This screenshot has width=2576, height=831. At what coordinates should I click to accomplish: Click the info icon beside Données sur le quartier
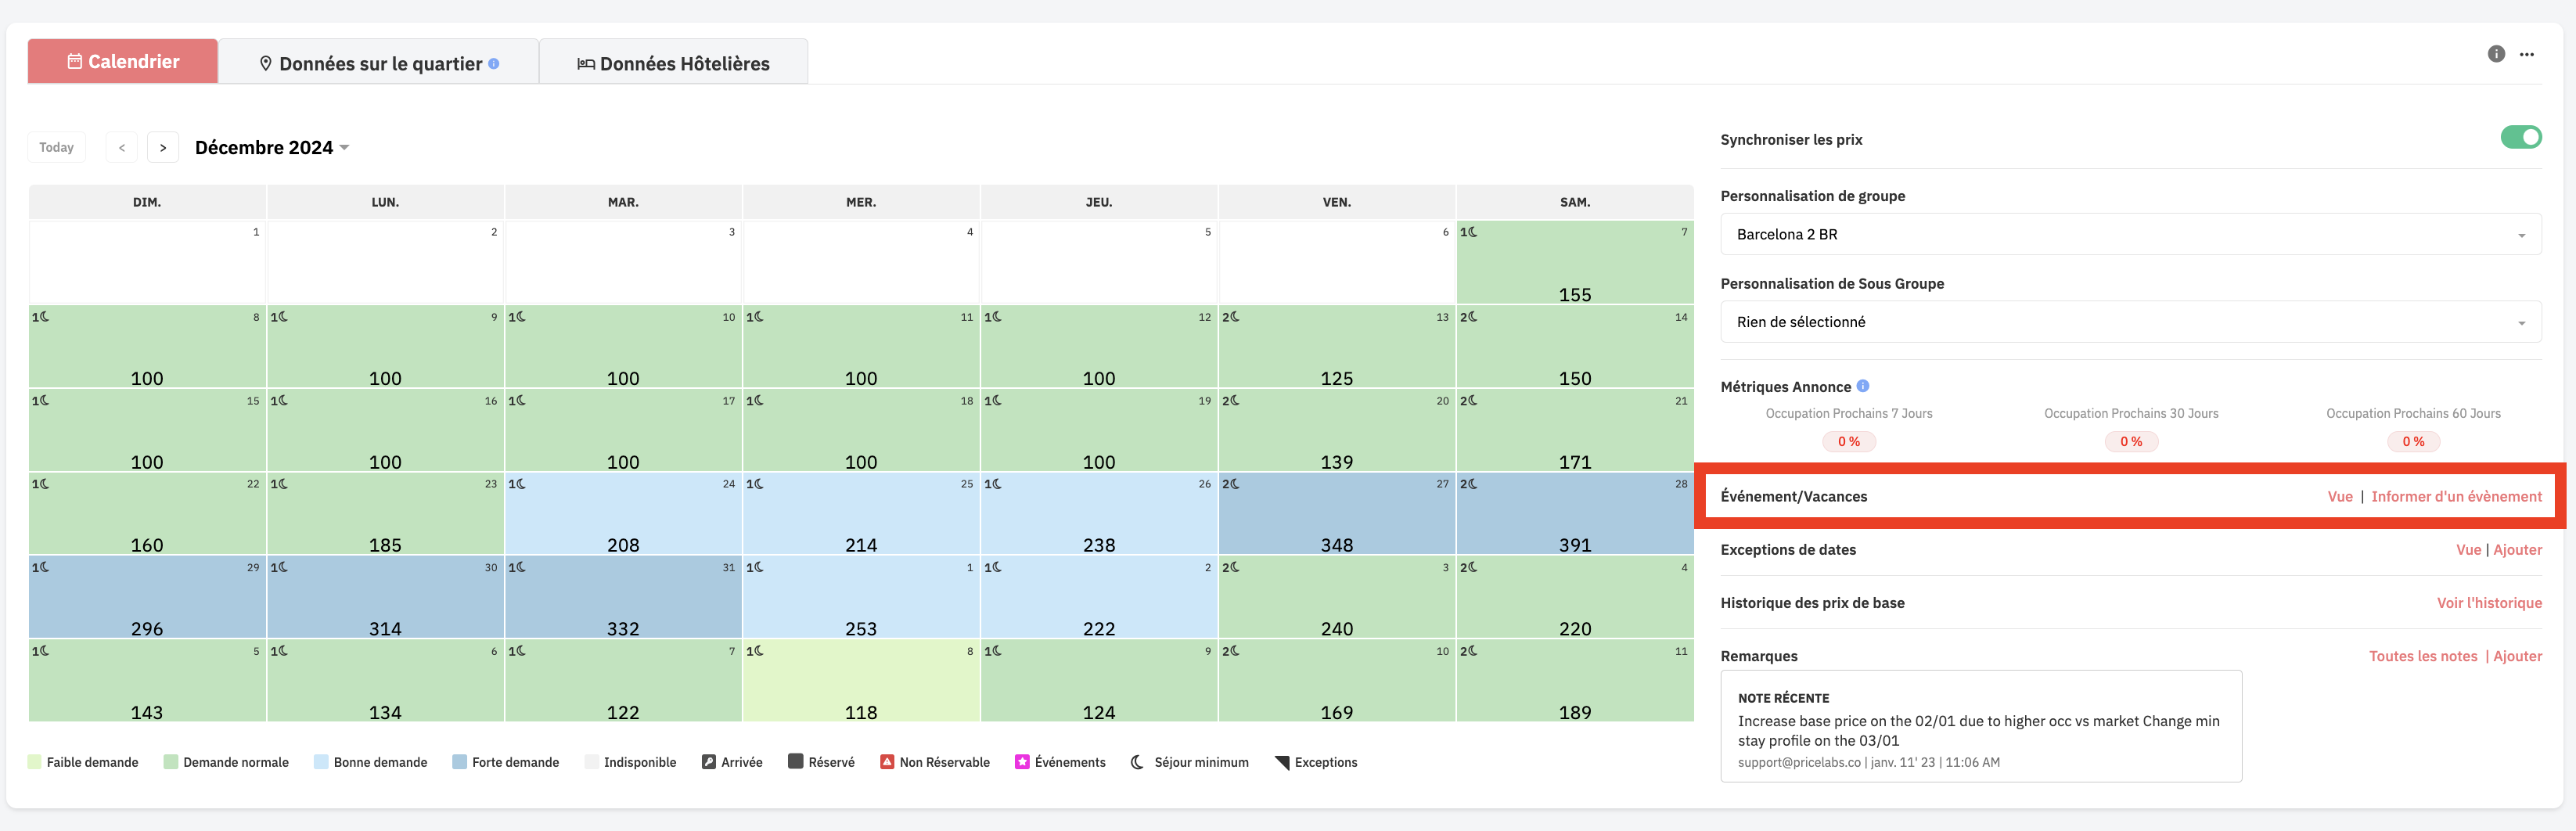point(493,63)
